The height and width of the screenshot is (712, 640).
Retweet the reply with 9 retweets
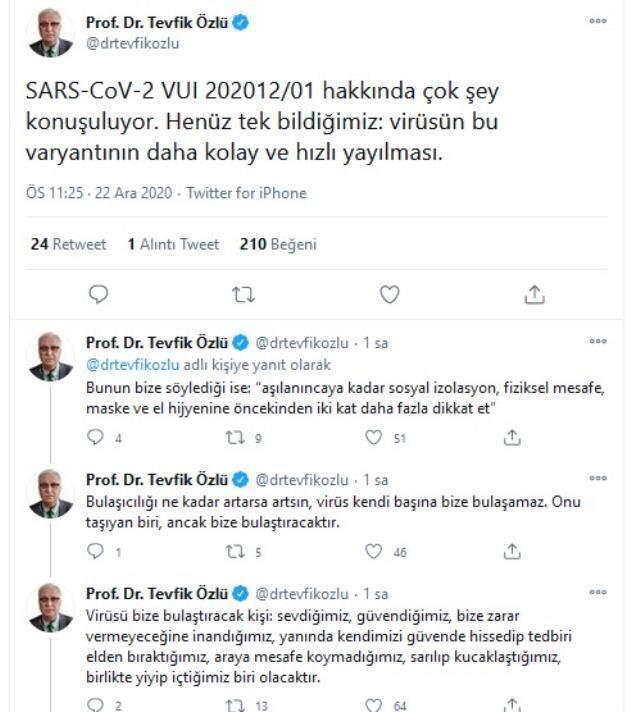click(x=235, y=438)
